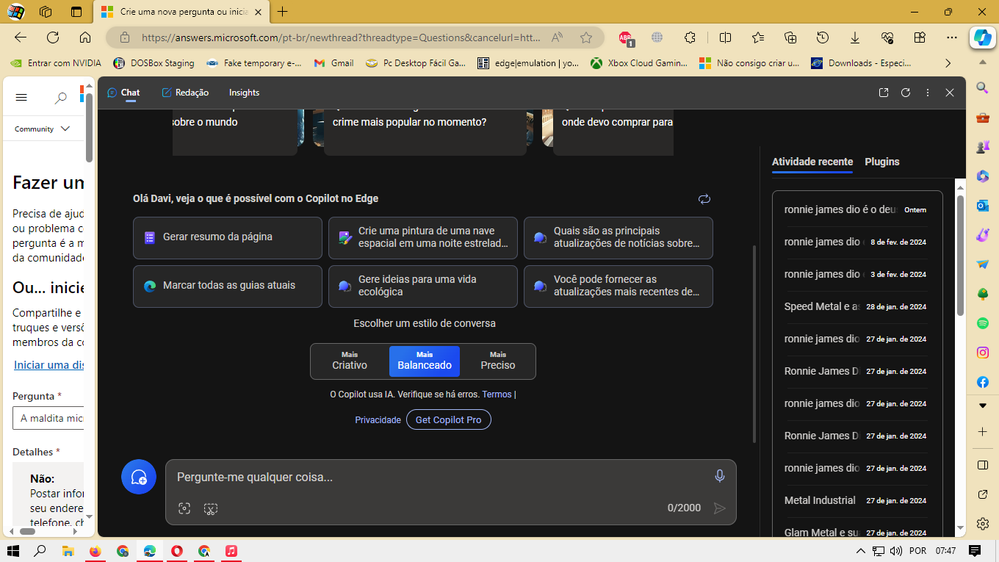Use the microphone voice input
The image size is (999, 562).
point(719,475)
